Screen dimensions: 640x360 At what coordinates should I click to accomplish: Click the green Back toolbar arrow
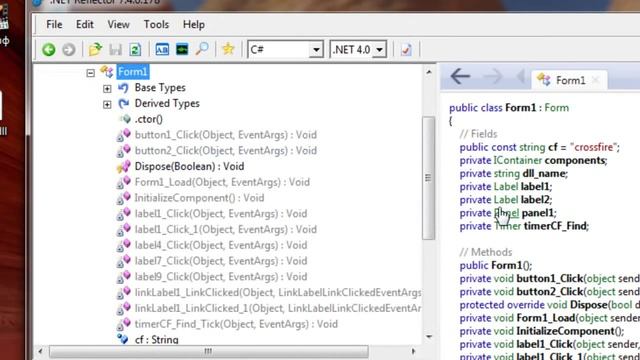coord(49,50)
